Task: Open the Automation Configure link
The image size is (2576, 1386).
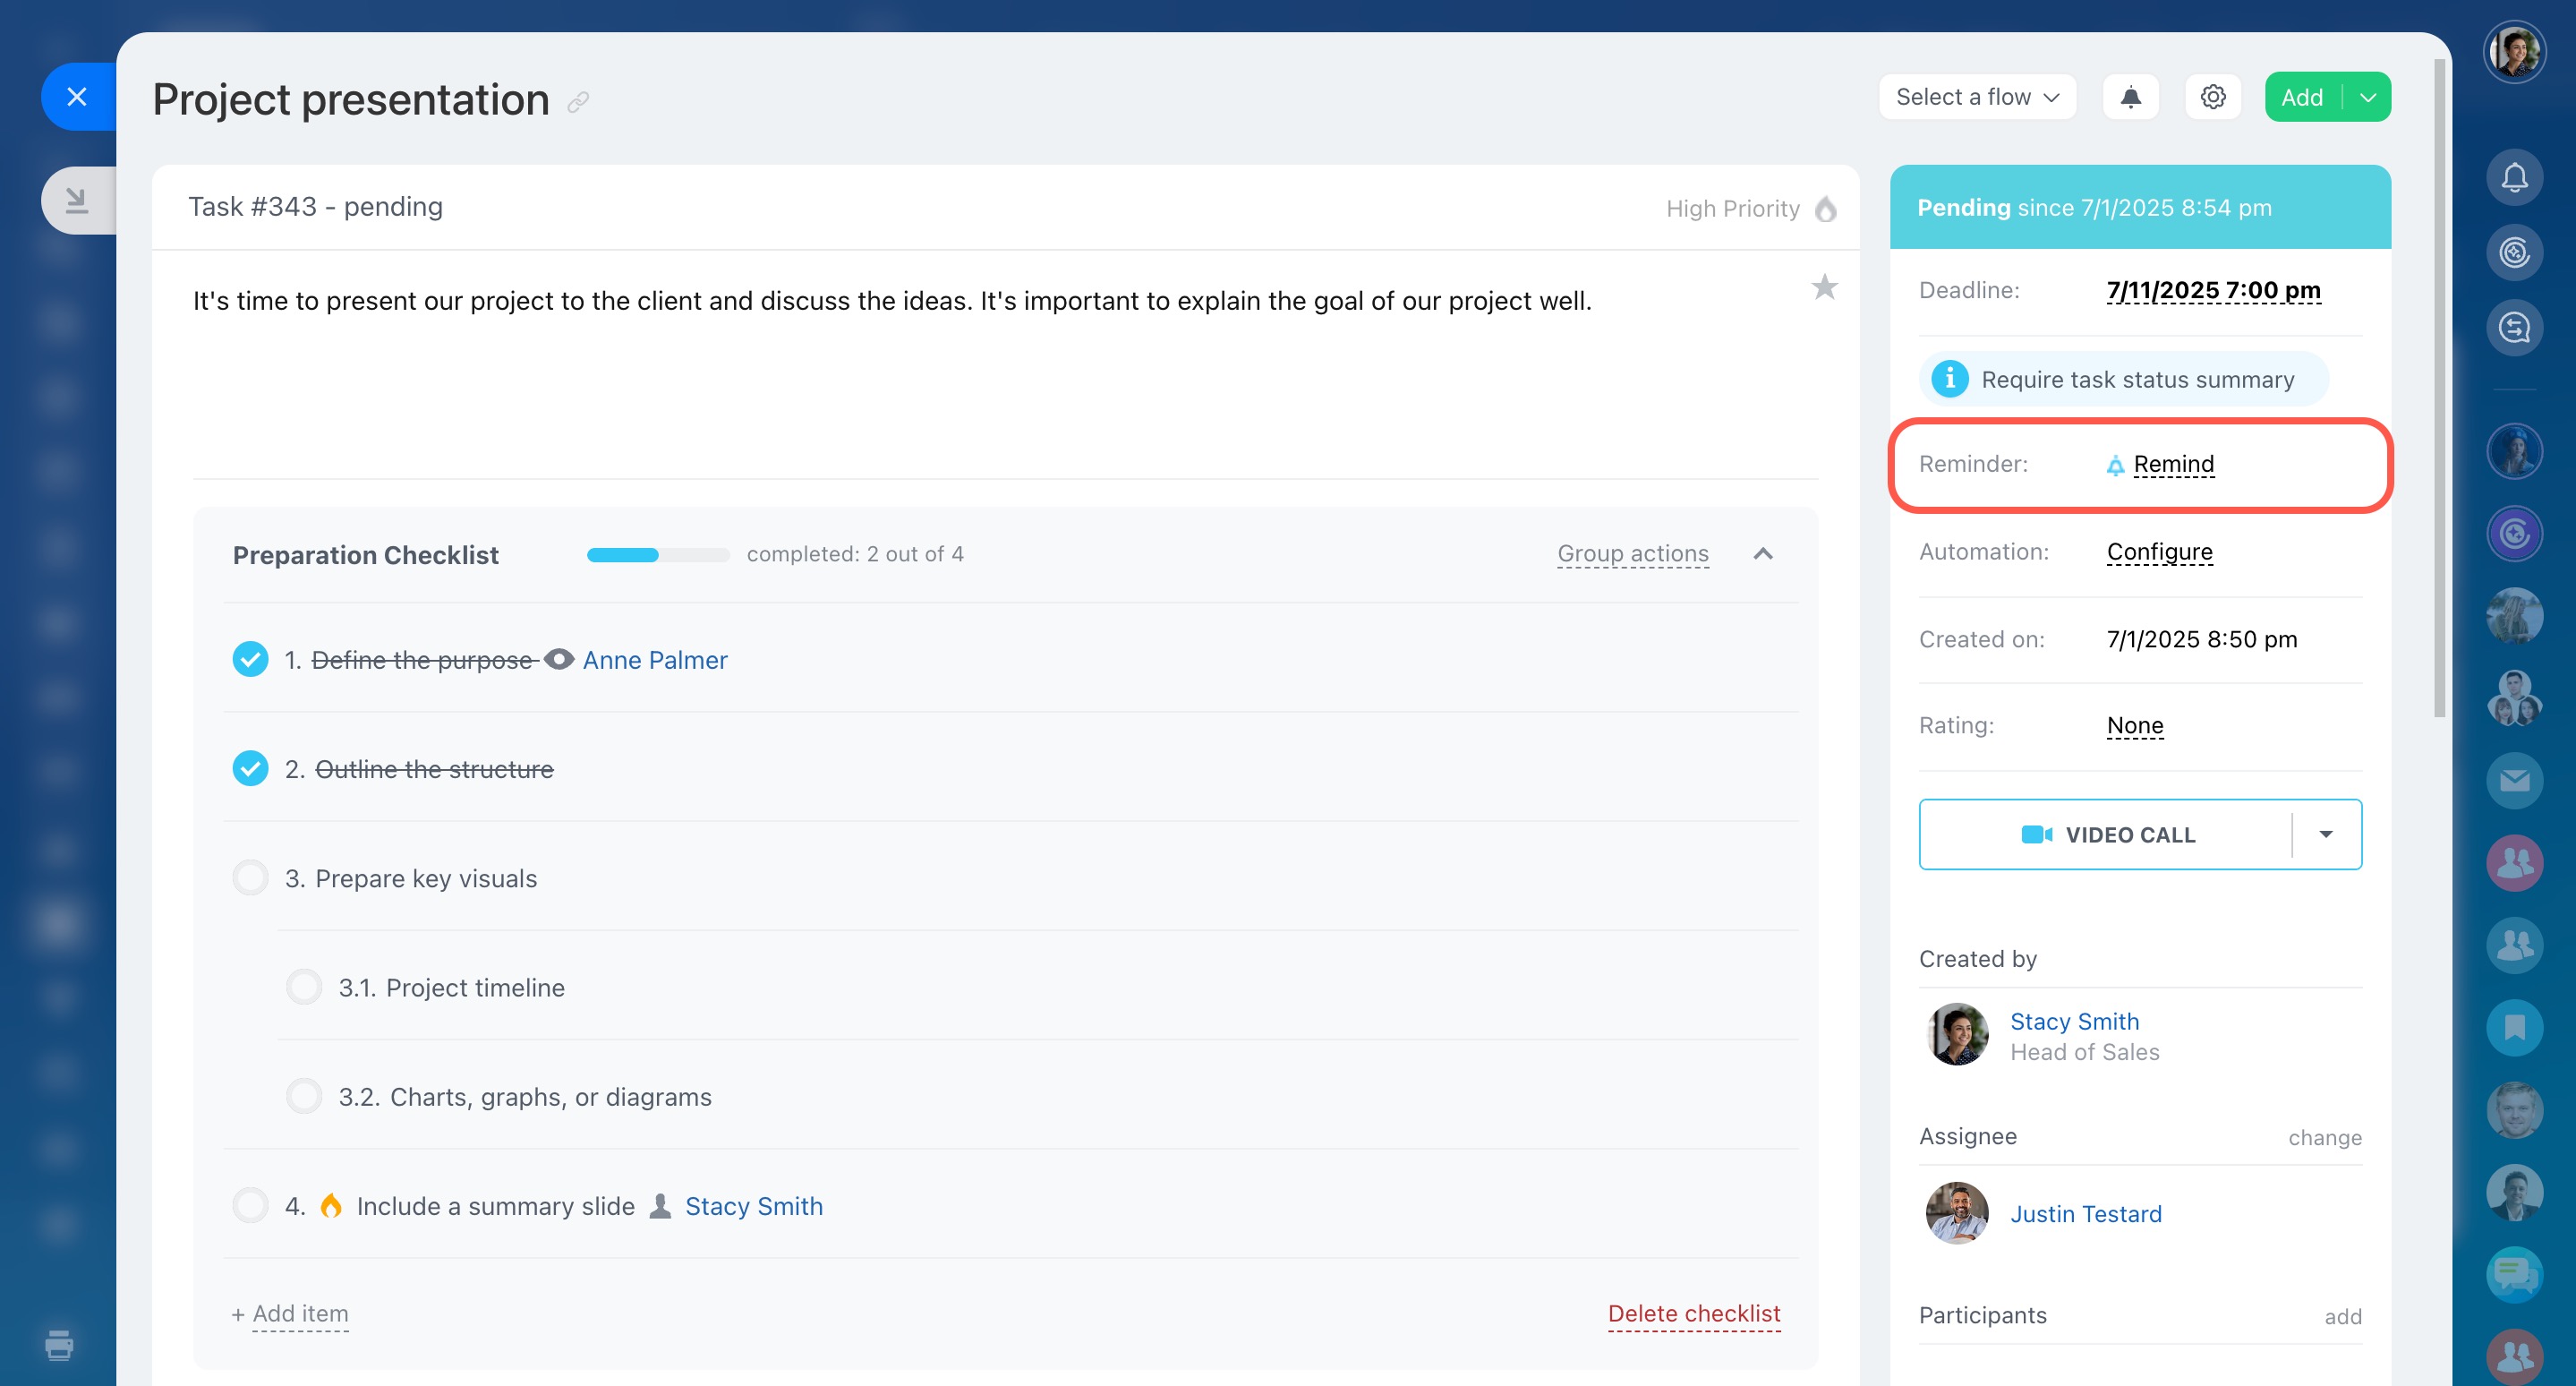Action: (2159, 552)
